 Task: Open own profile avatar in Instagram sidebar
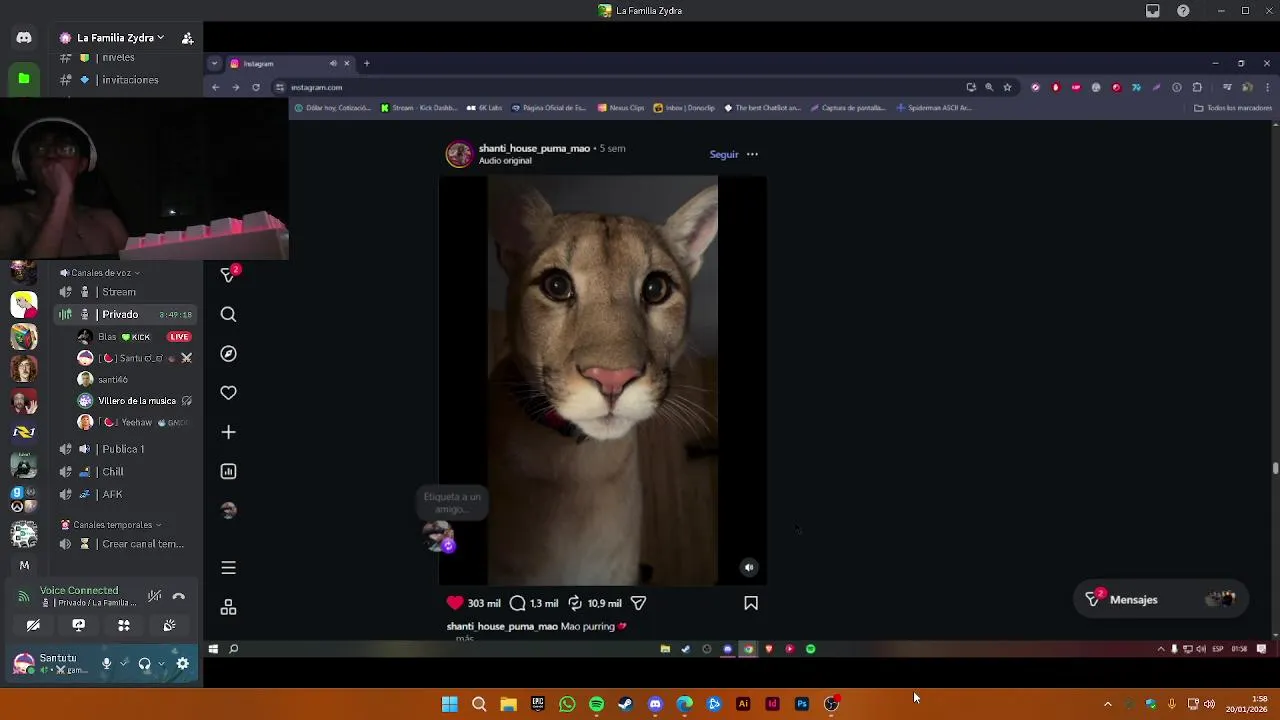click(228, 510)
